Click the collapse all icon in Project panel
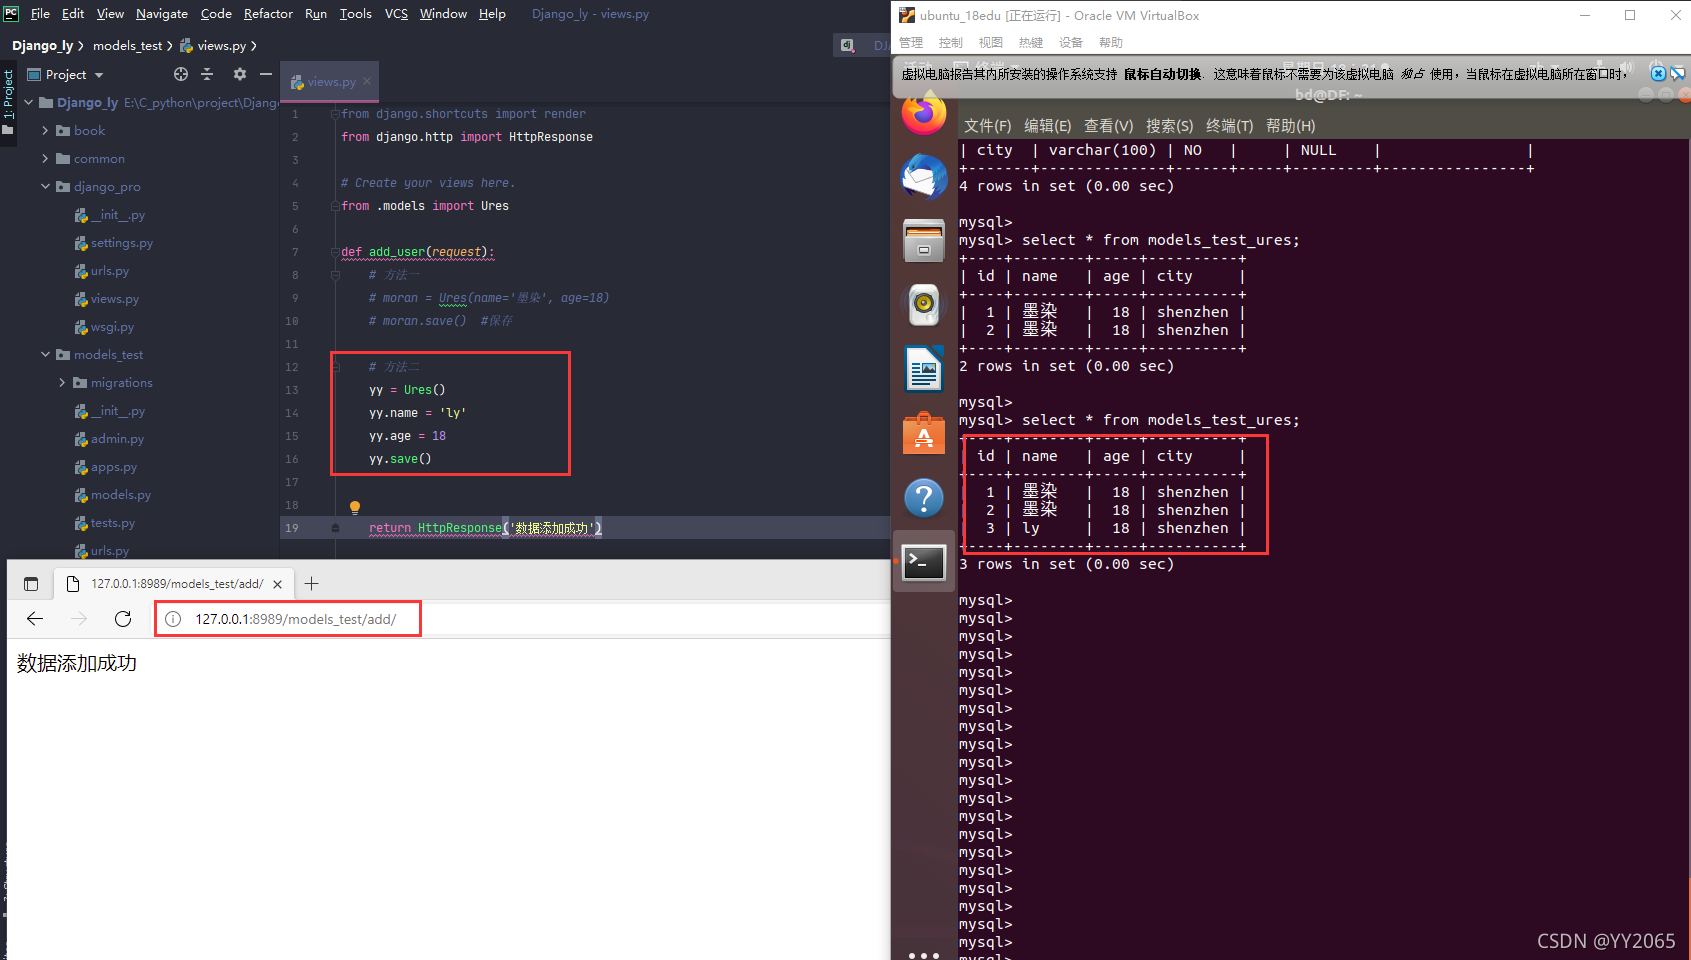 (207, 74)
